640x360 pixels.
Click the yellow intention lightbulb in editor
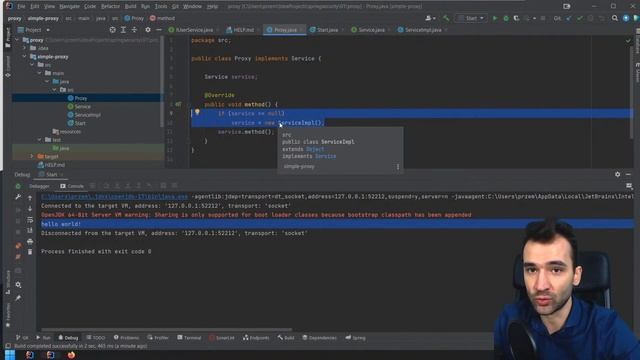point(197,112)
